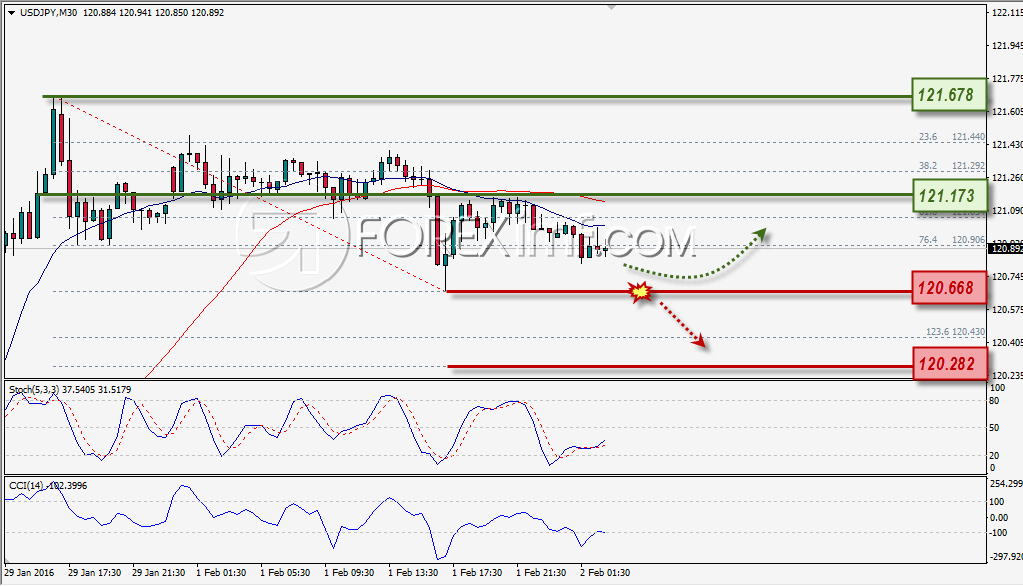Click the 1 Feb 13:30 time label
1023x586 pixels.
(x=413, y=572)
